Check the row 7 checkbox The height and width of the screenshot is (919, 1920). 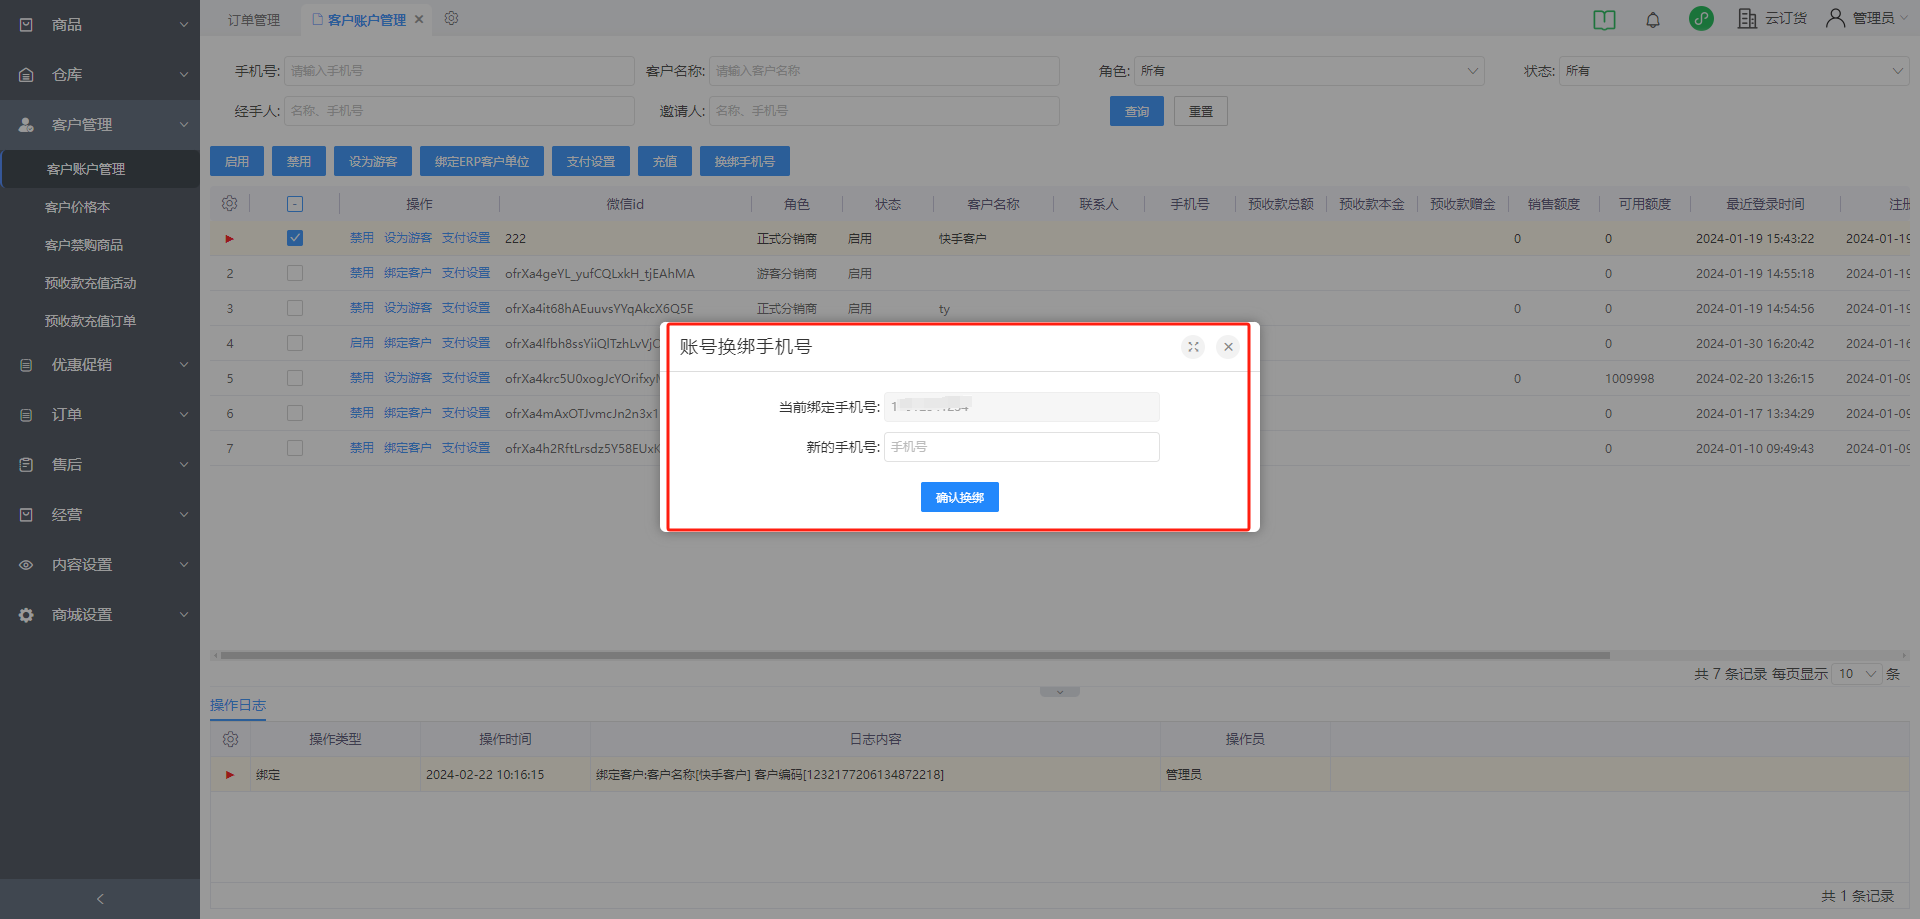[x=295, y=448]
